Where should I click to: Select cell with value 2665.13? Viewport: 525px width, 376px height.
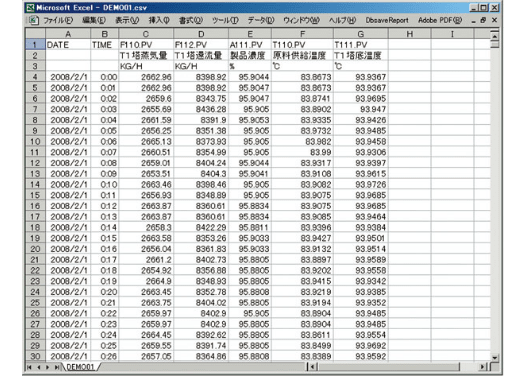(x=146, y=141)
